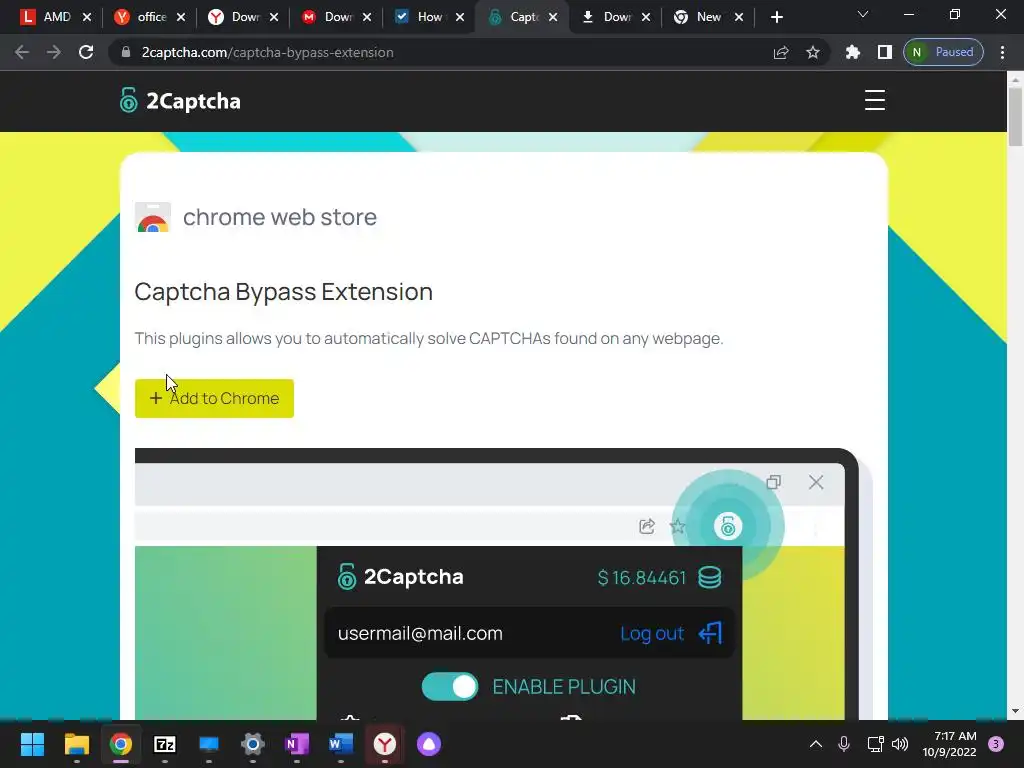Share this page from address bar

(x=781, y=52)
